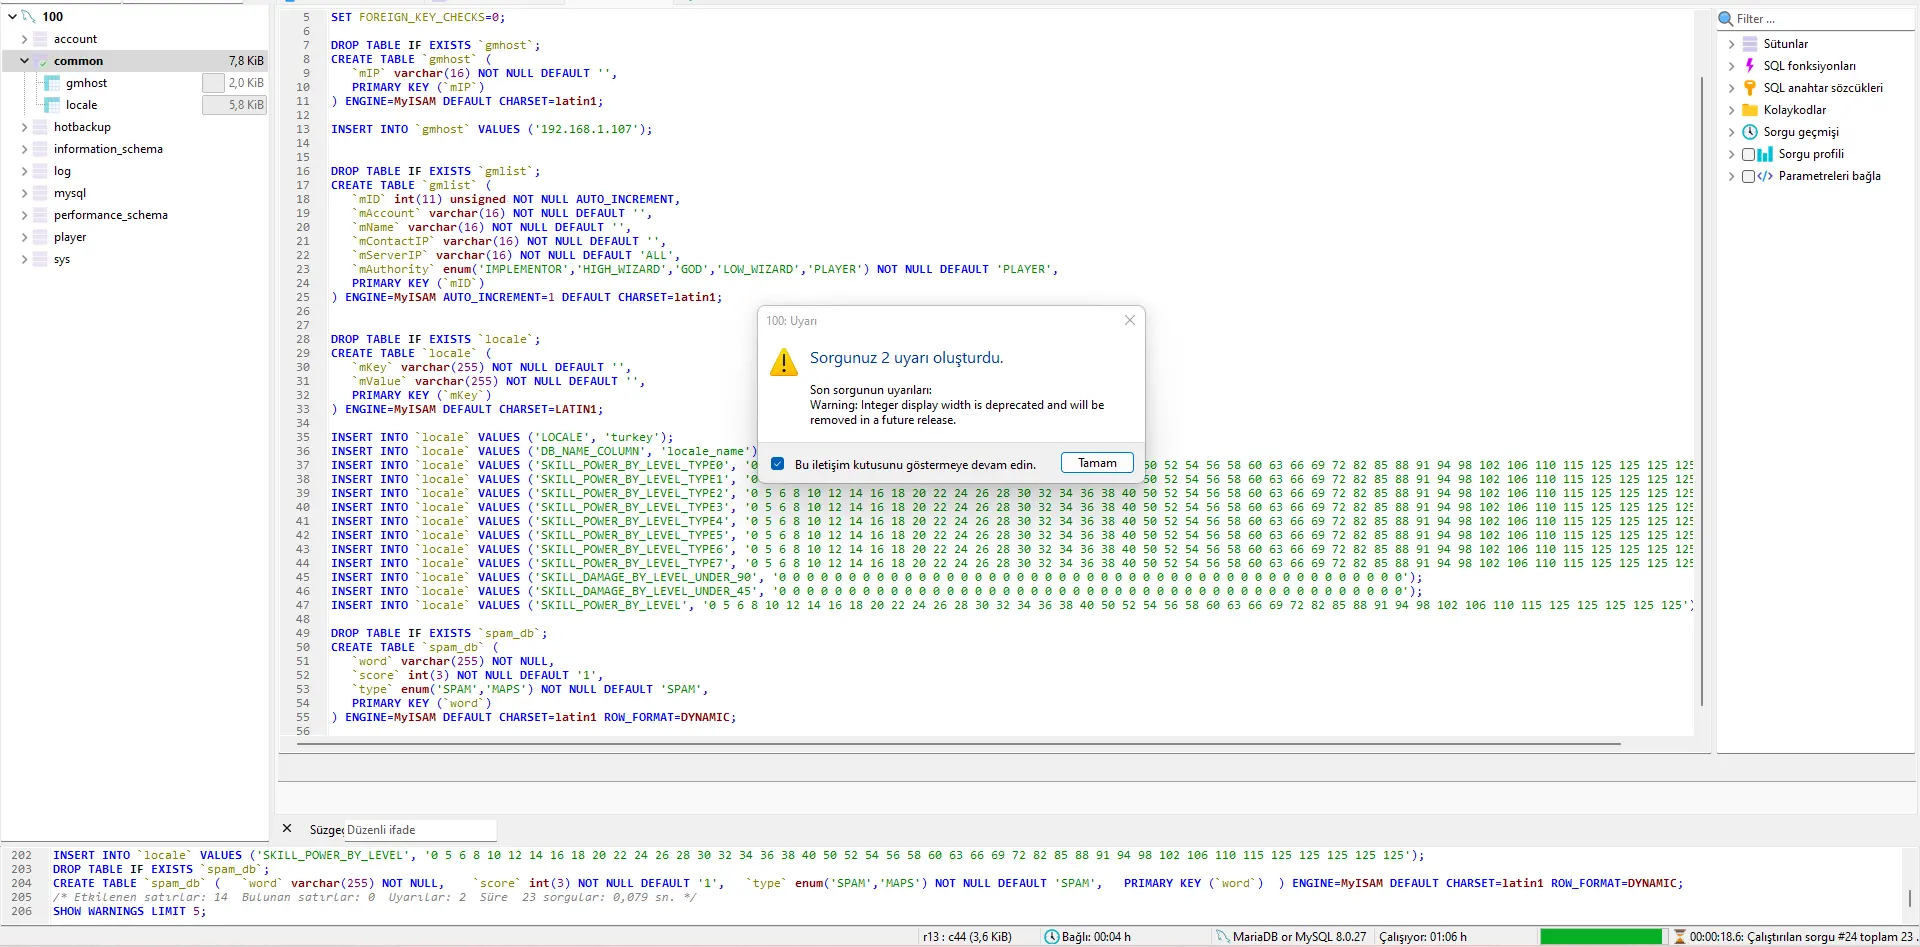Click the code brackets Parametreleri bağla icon
Image resolution: width=1920 pixels, height=947 pixels.
(x=1765, y=176)
